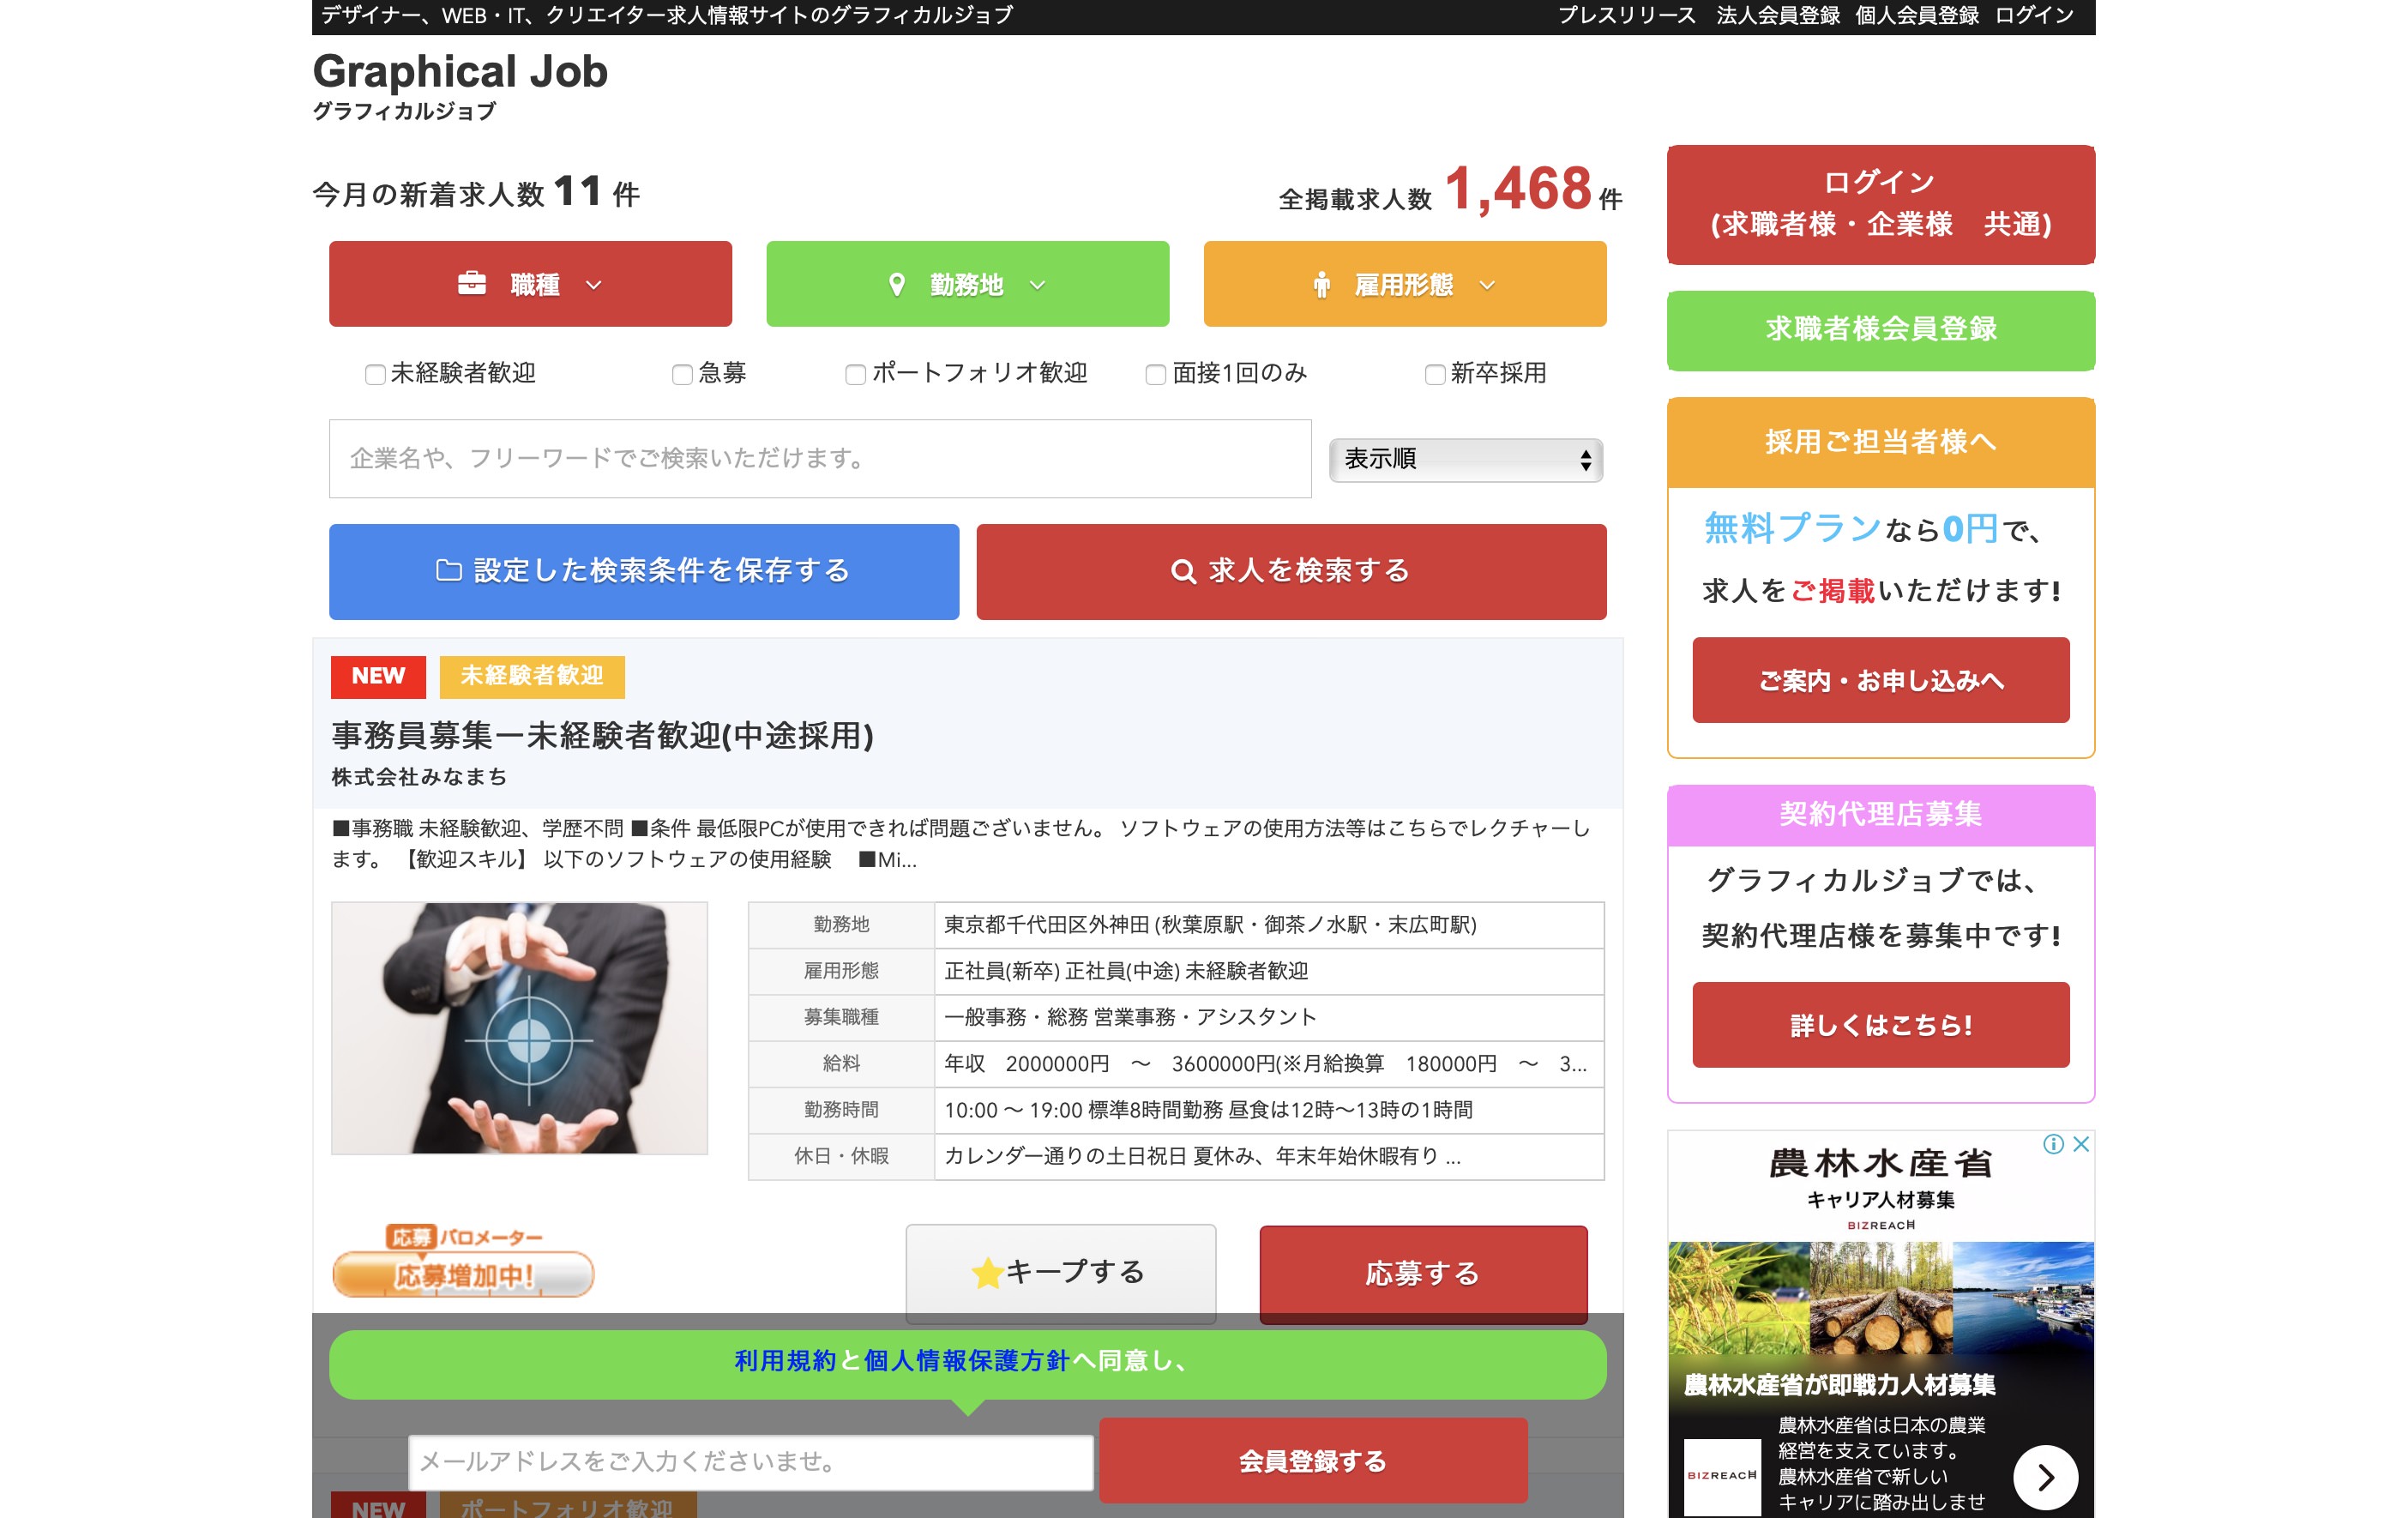Click ログイン in the top bar
2408x1518 pixels.
pyautogui.click(x=2034, y=15)
